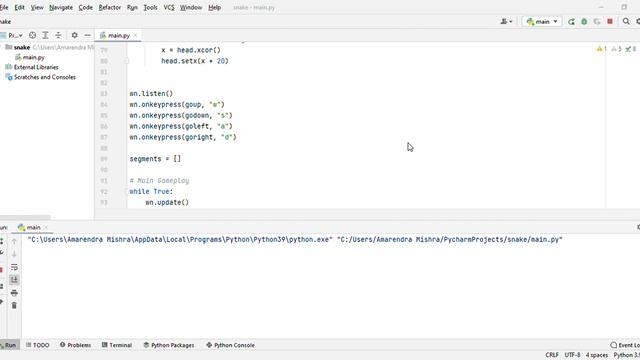
Task: Click the wn.listen() code line
Action: [x=151, y=93]
